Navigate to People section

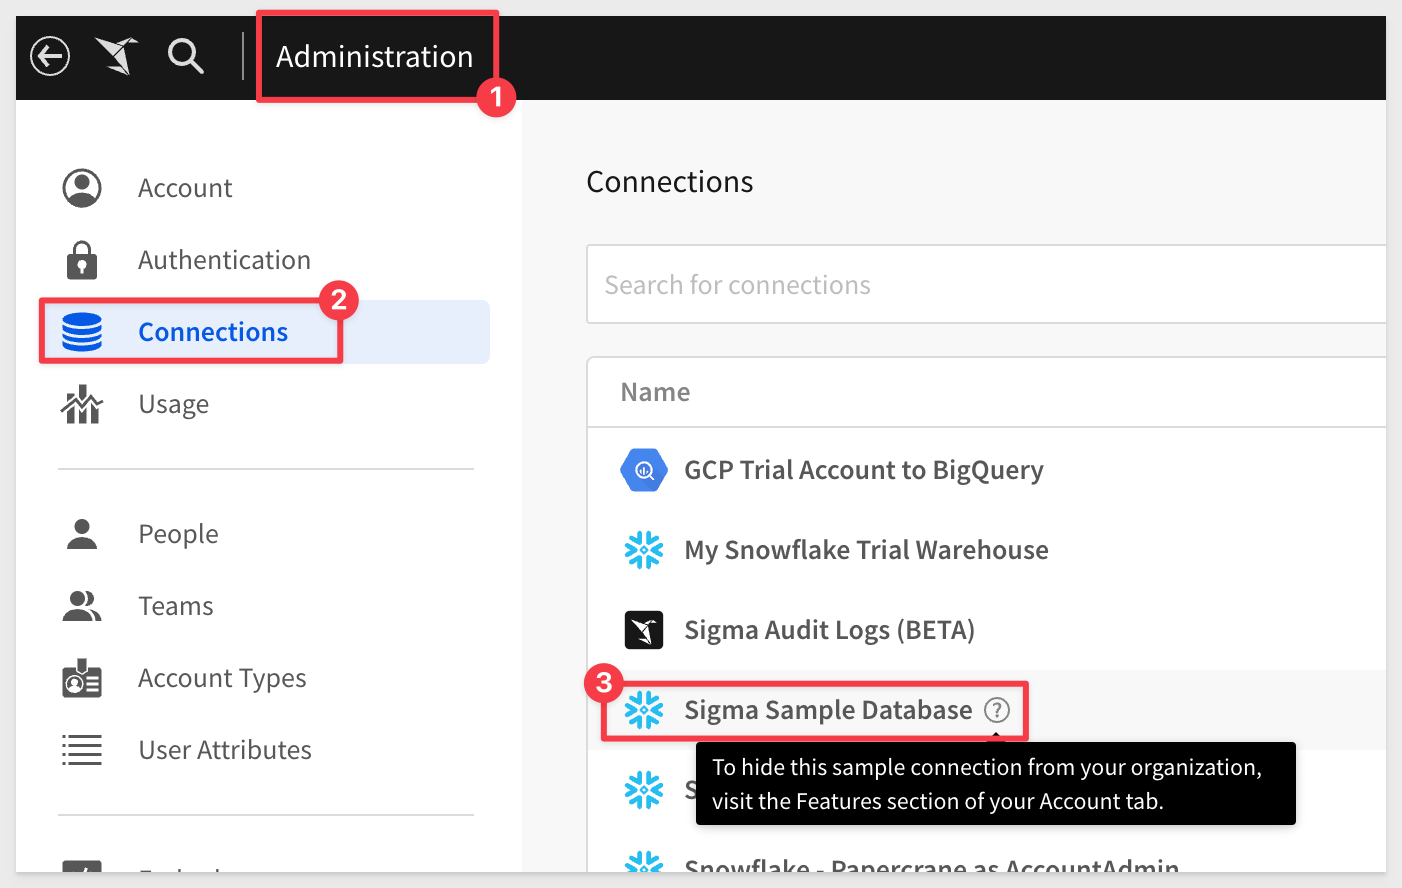[x=178, y=534]
